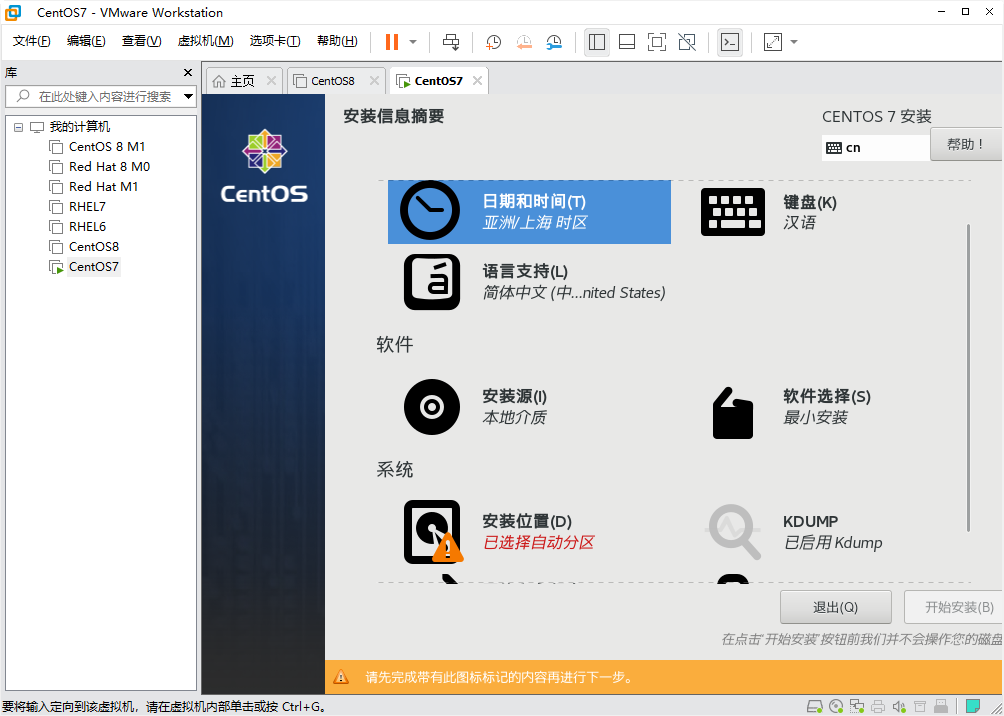1004x716 pixels.
Task: Click the teal message log note icon
Action: (973, 706)
